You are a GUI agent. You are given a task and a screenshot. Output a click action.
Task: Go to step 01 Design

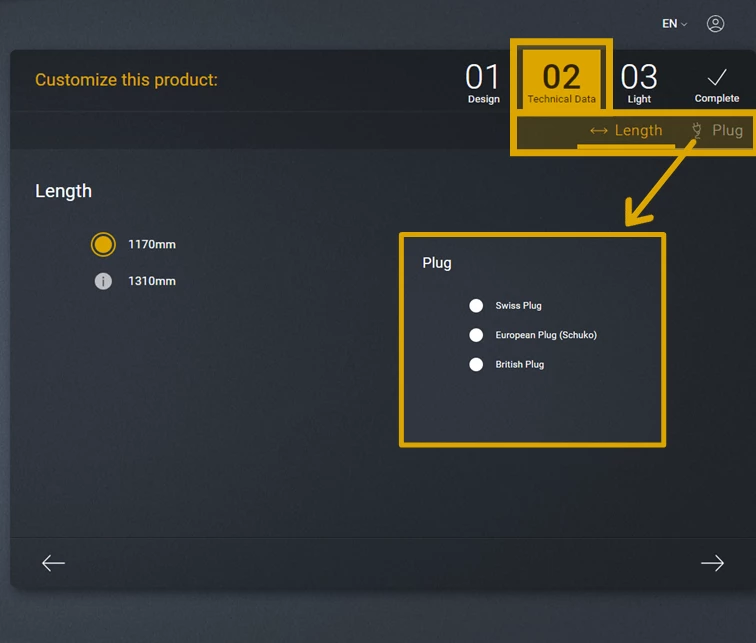[x=483, y=82]
